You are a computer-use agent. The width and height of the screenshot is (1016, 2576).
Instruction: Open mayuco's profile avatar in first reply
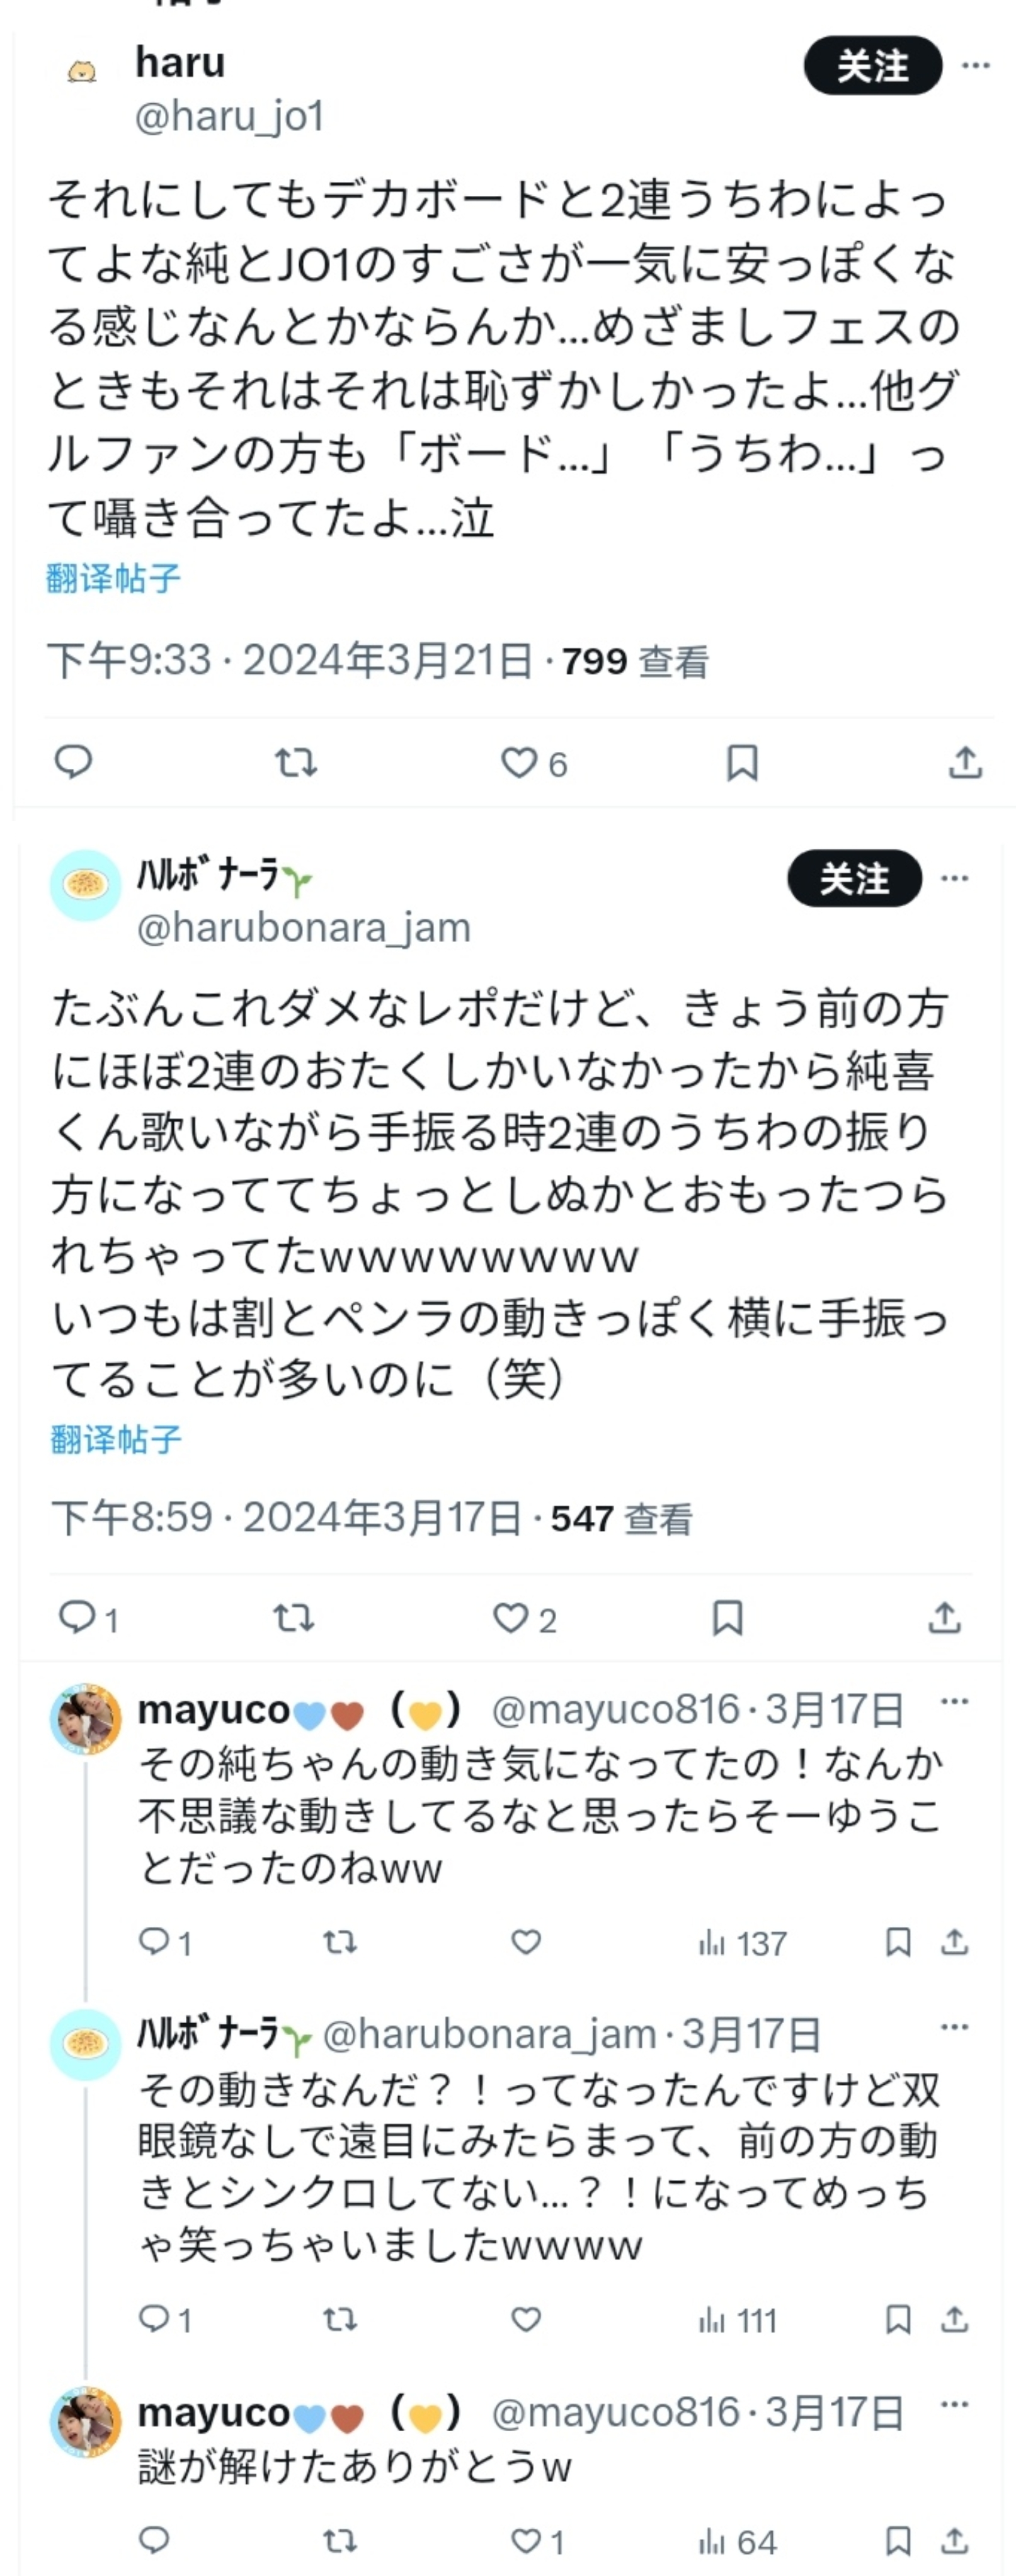coord(86,1719)
